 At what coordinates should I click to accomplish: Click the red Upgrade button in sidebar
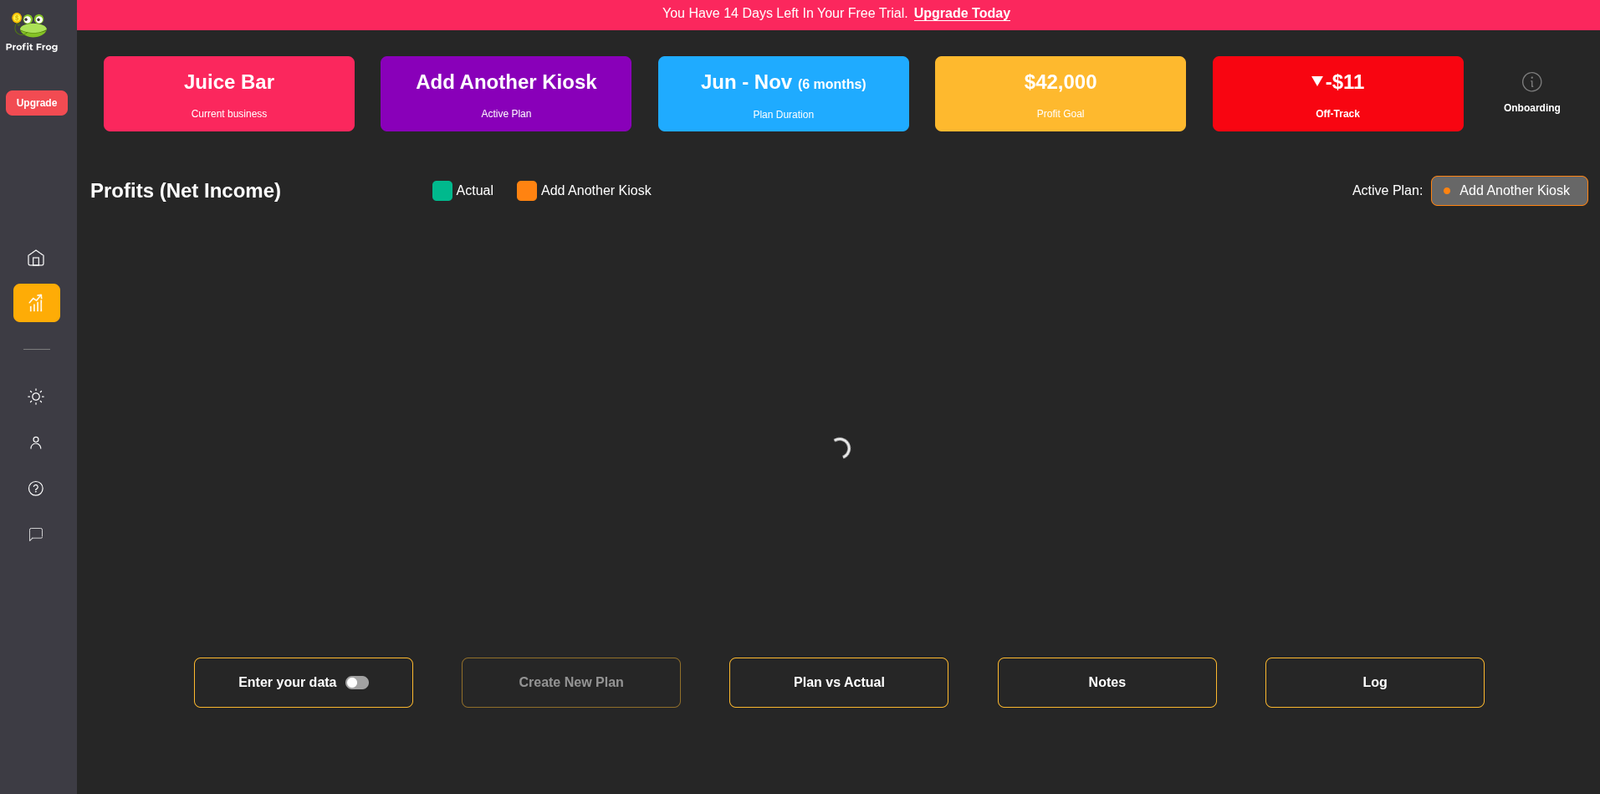tap(37, 103)
